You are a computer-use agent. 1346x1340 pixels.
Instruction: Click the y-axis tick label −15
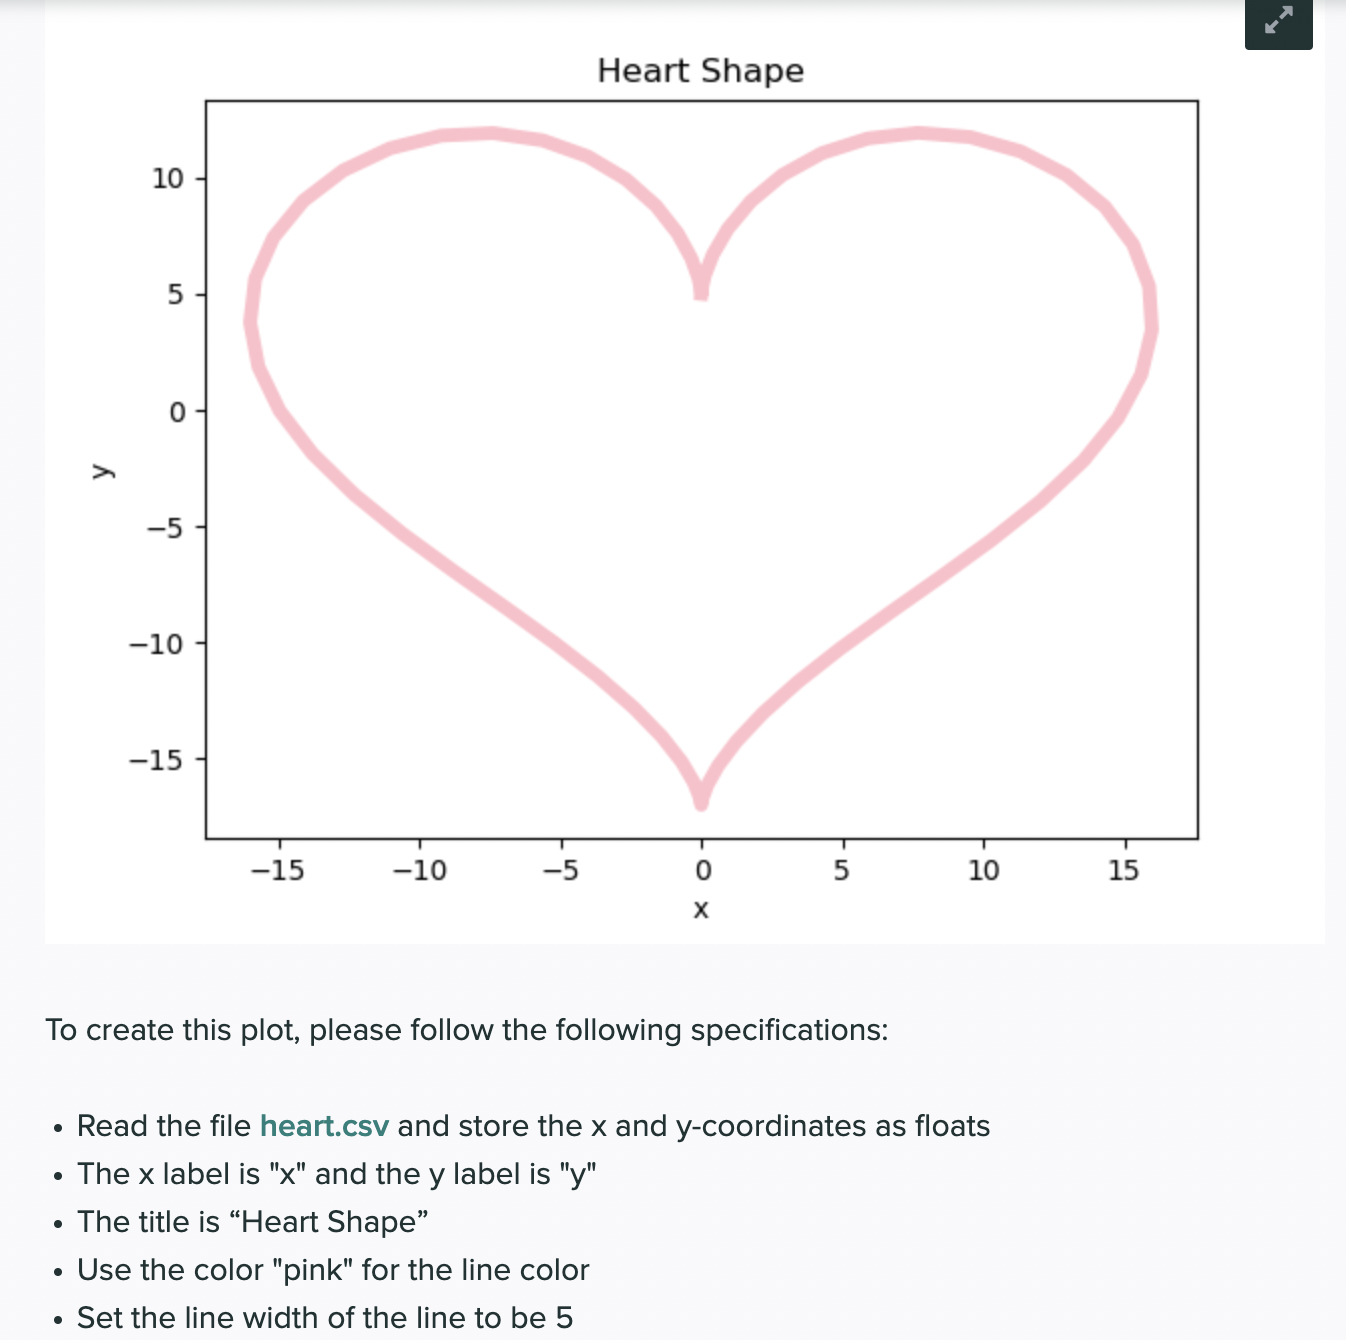click(156, 760)
